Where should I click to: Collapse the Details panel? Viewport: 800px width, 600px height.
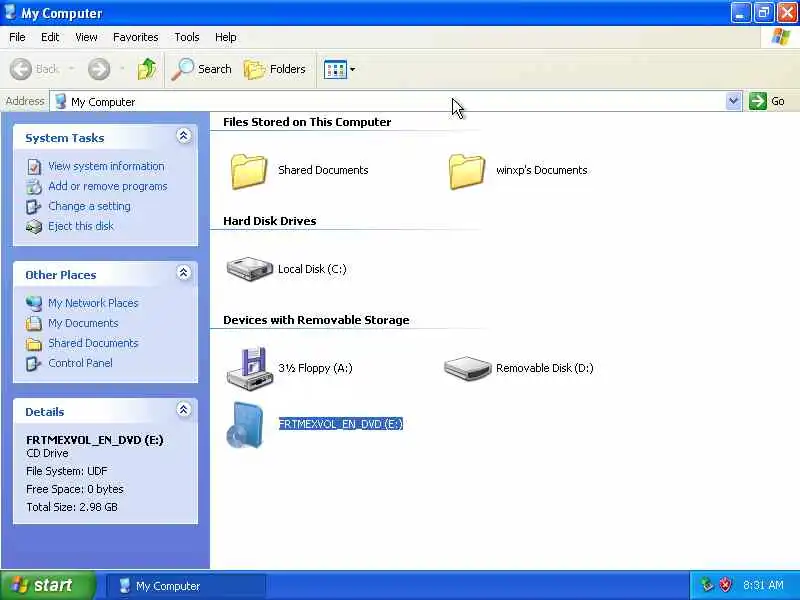click(184, 409)
